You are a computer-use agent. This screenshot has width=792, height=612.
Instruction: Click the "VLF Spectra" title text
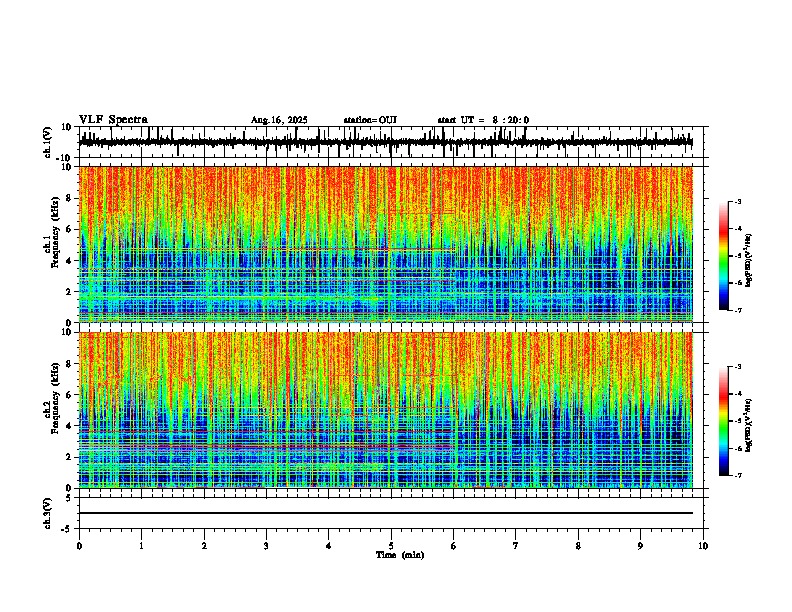coord(113,120)
